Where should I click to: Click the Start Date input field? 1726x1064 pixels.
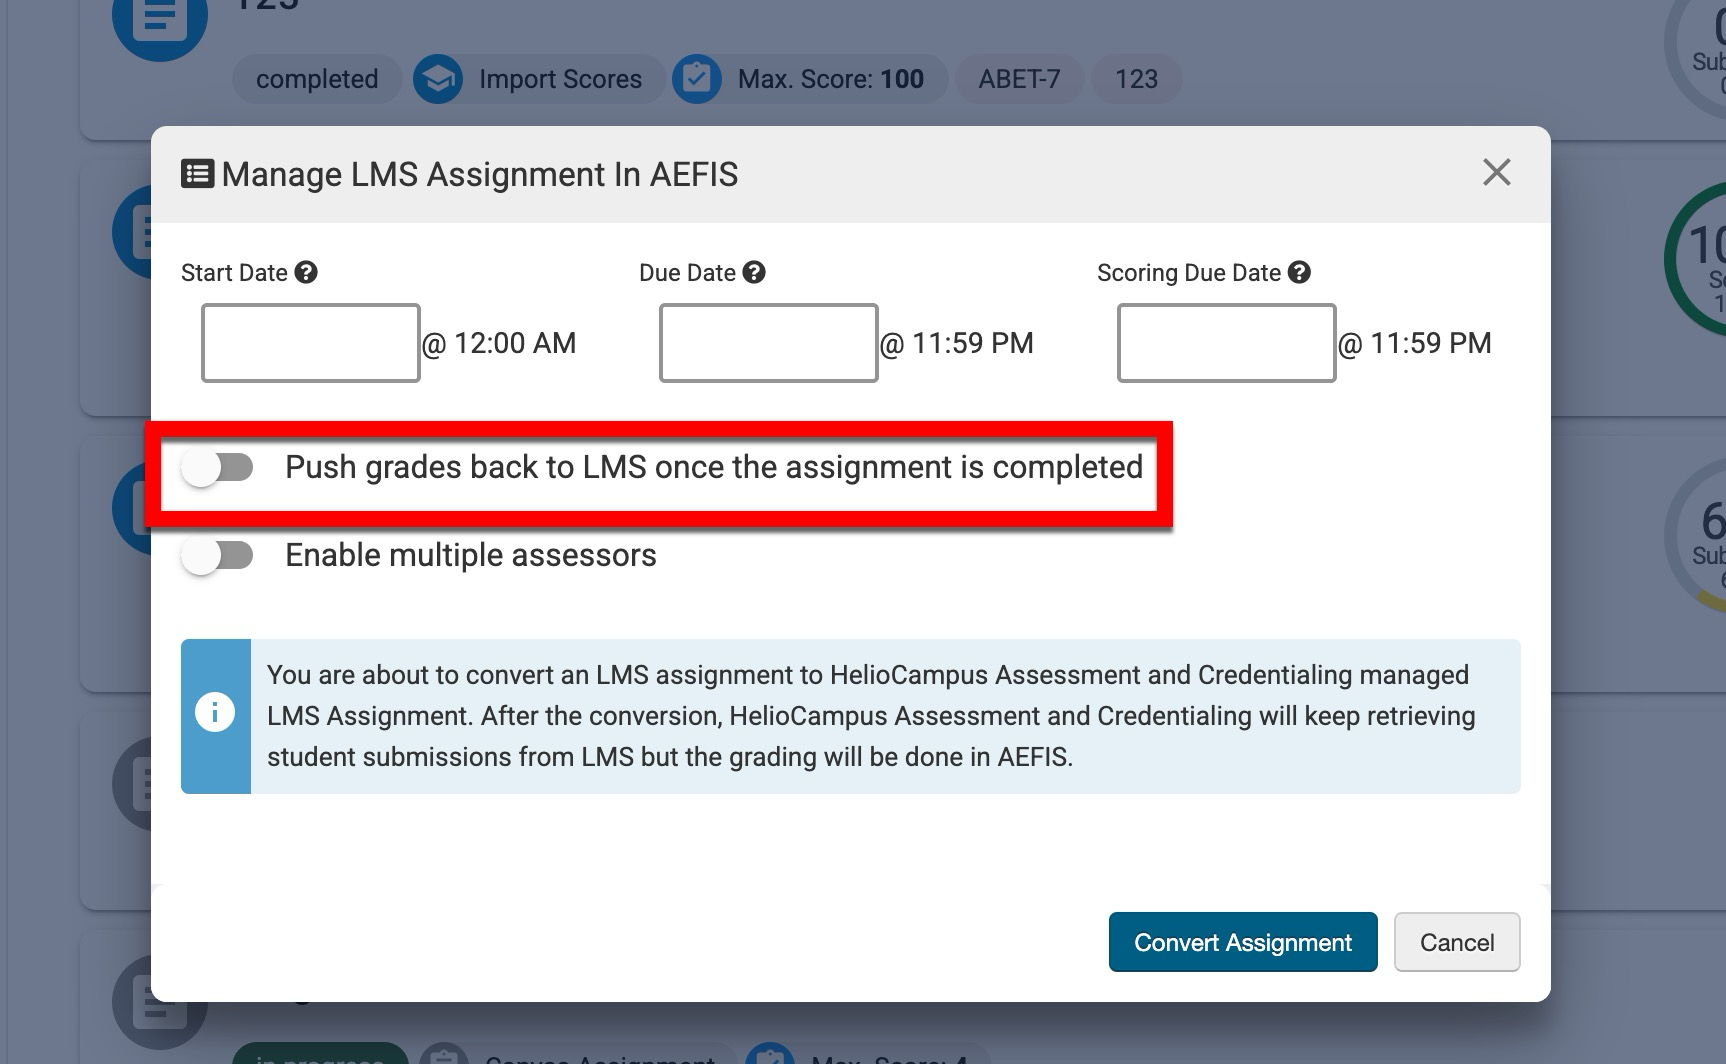[x=310, y=343]
